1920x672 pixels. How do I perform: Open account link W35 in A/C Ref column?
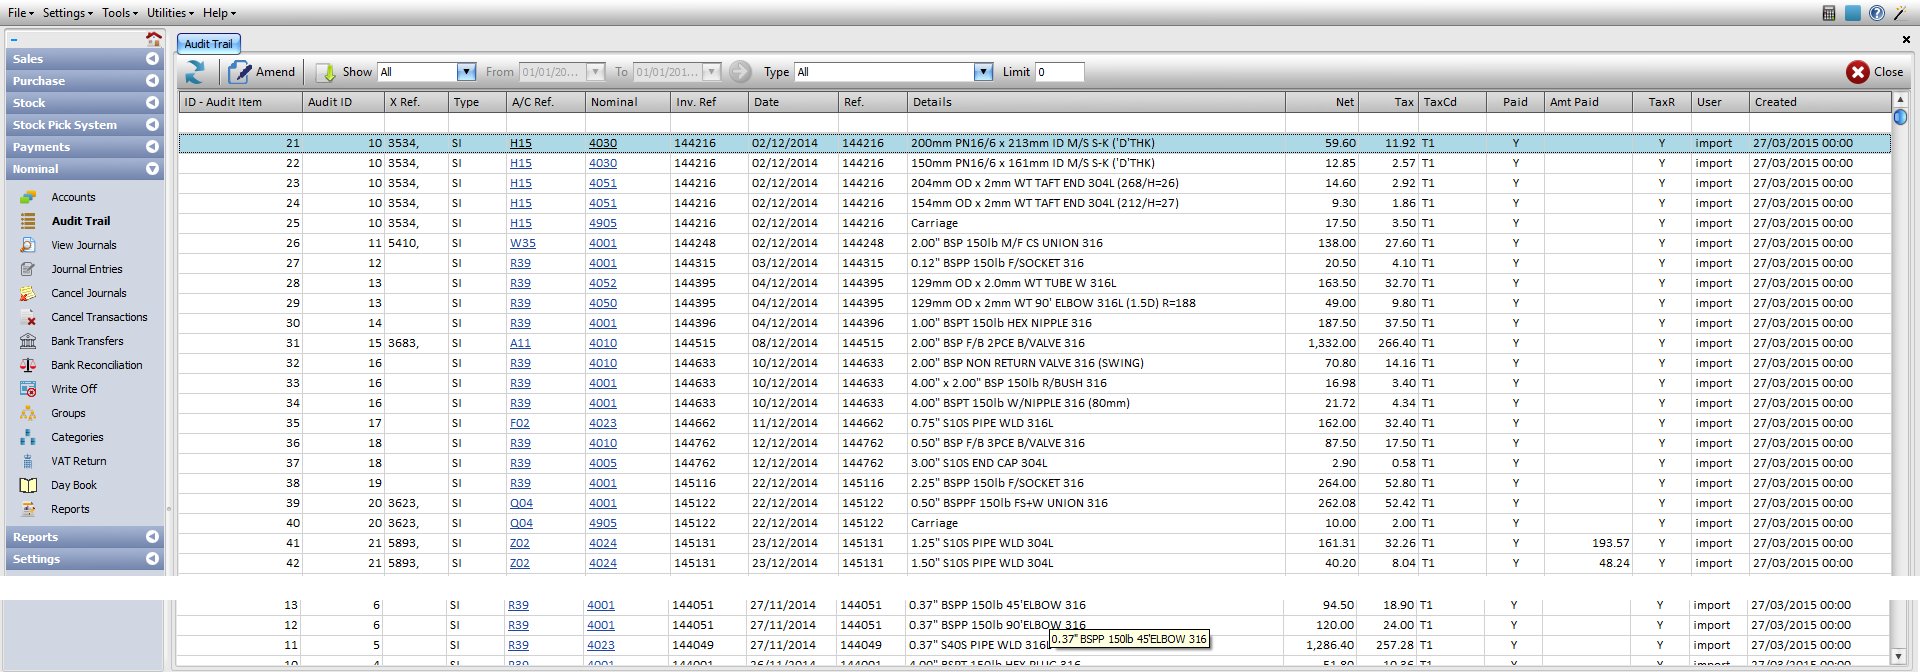pos(522,243)
